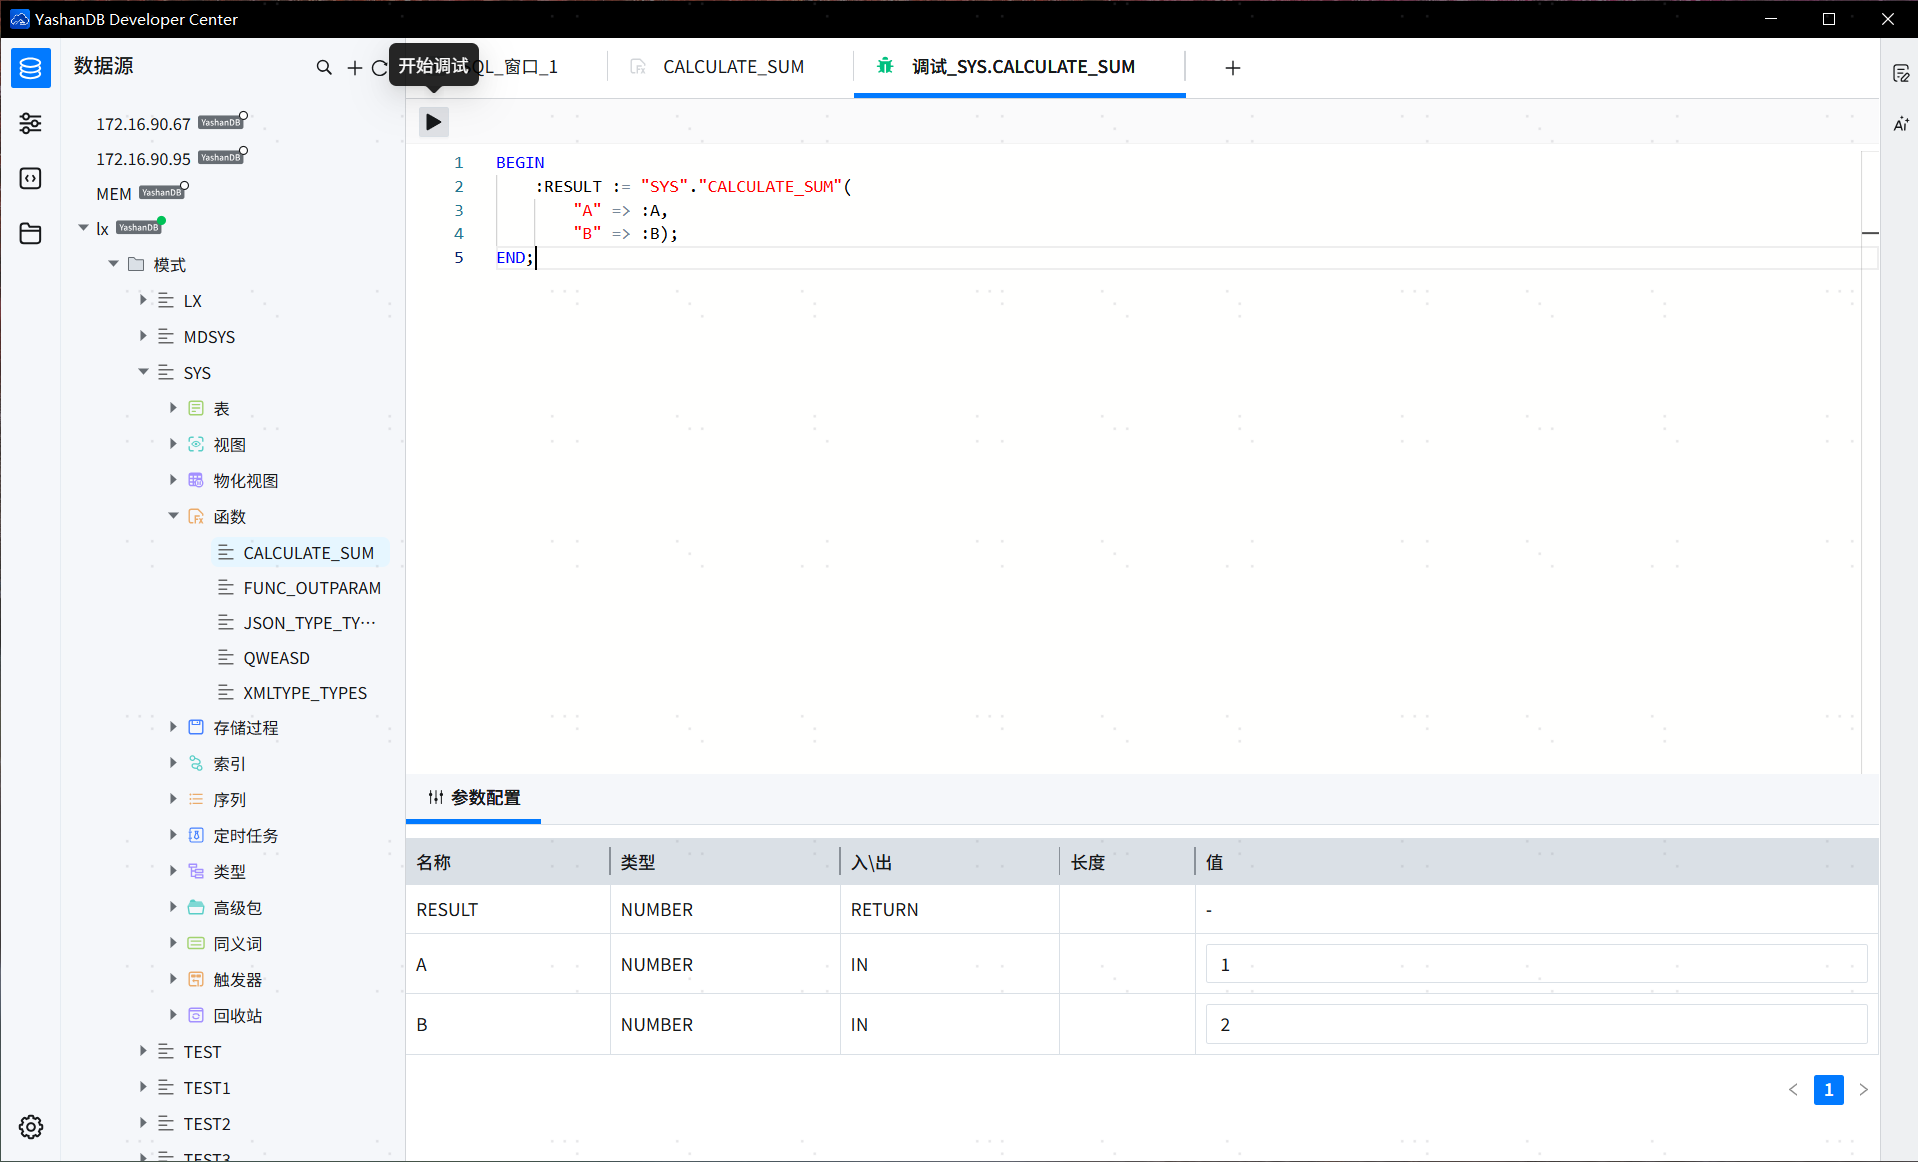Open the settings sliders icon in sidebar
1918x1162 pixels.
pyautogui.click(x=30, y=123)
